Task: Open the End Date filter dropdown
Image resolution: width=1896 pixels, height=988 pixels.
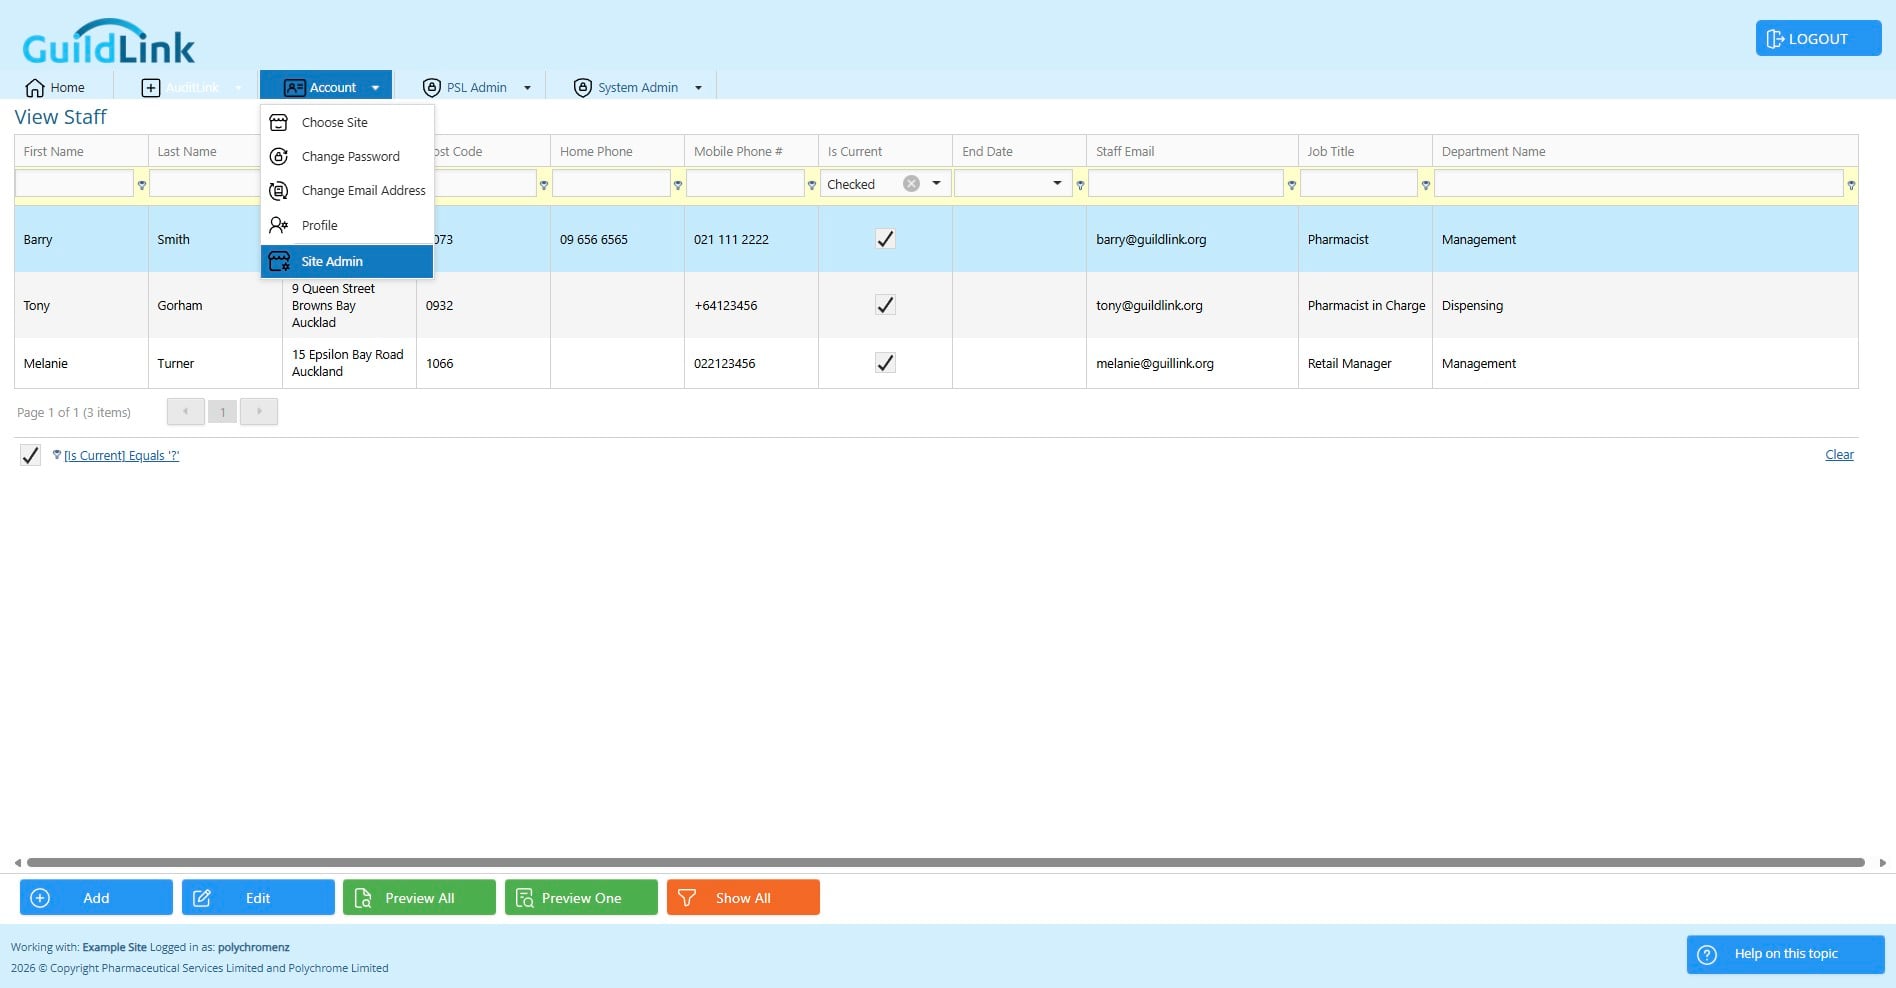Action: [x=1057, y=184]
